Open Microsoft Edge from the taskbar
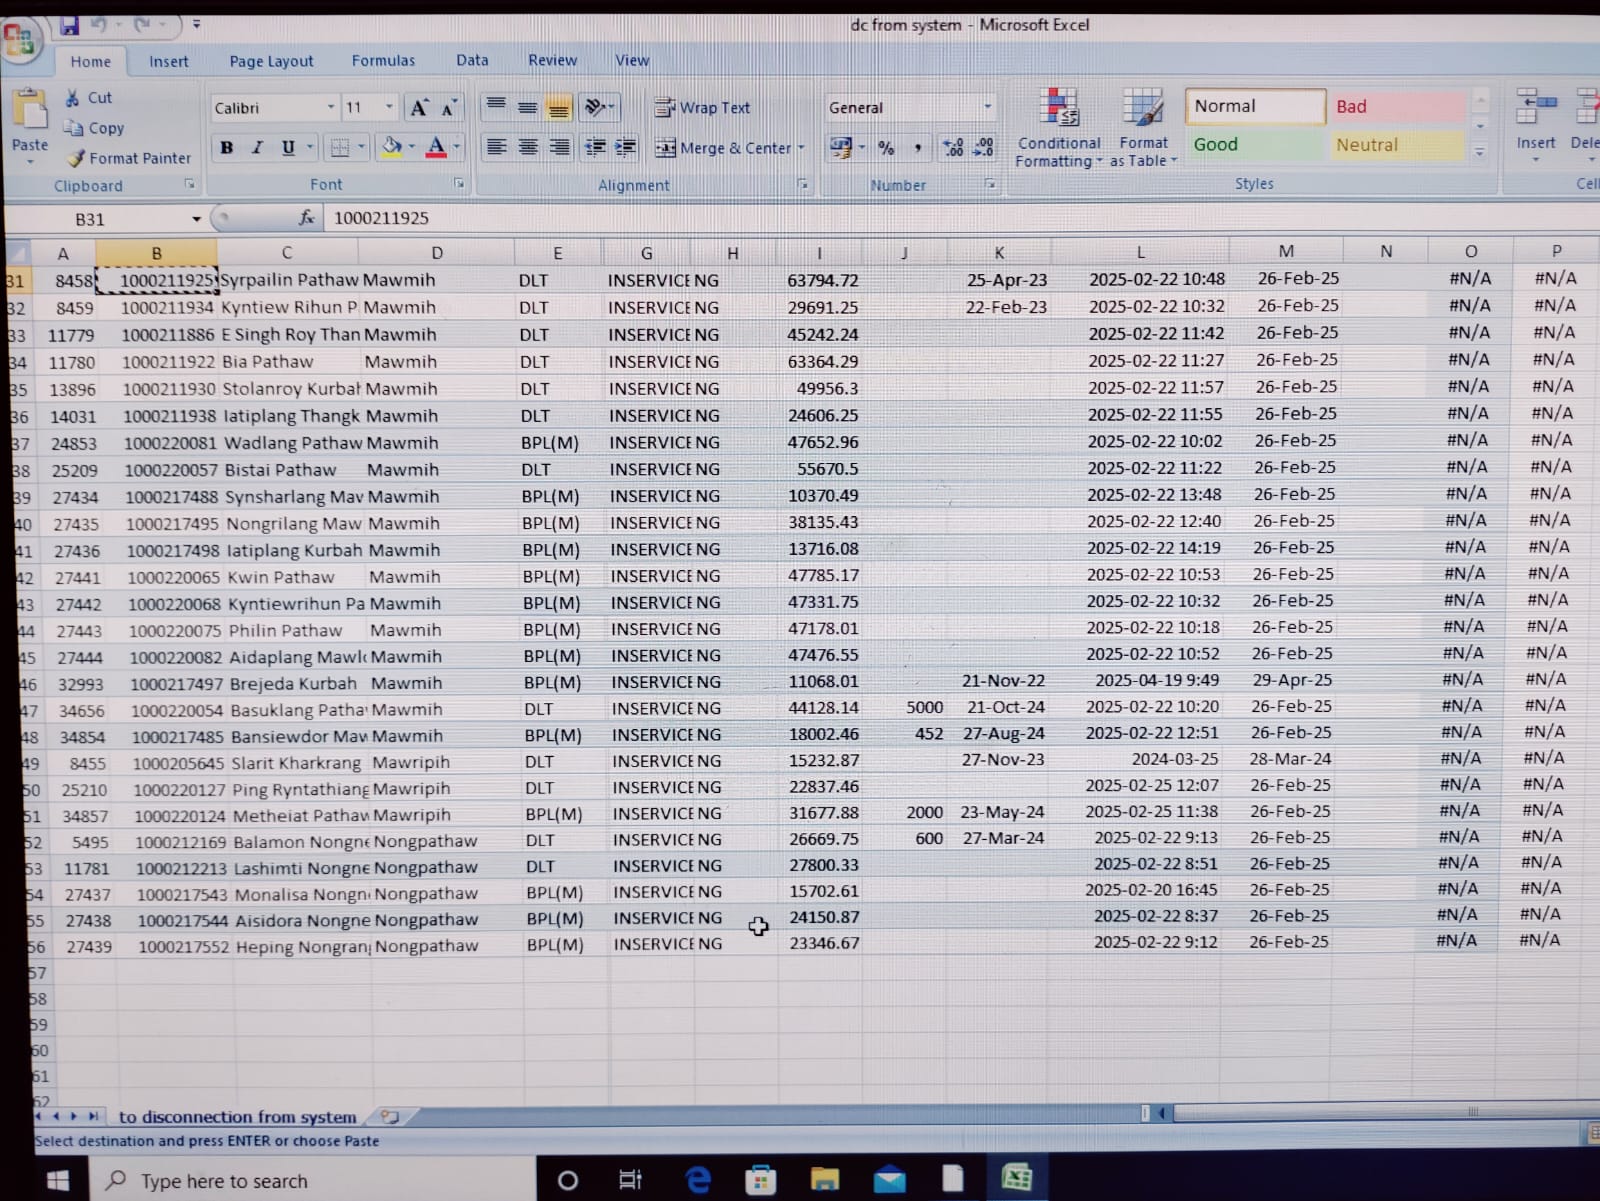Screen dimensions: 1600x1201 click(697, 1180)
